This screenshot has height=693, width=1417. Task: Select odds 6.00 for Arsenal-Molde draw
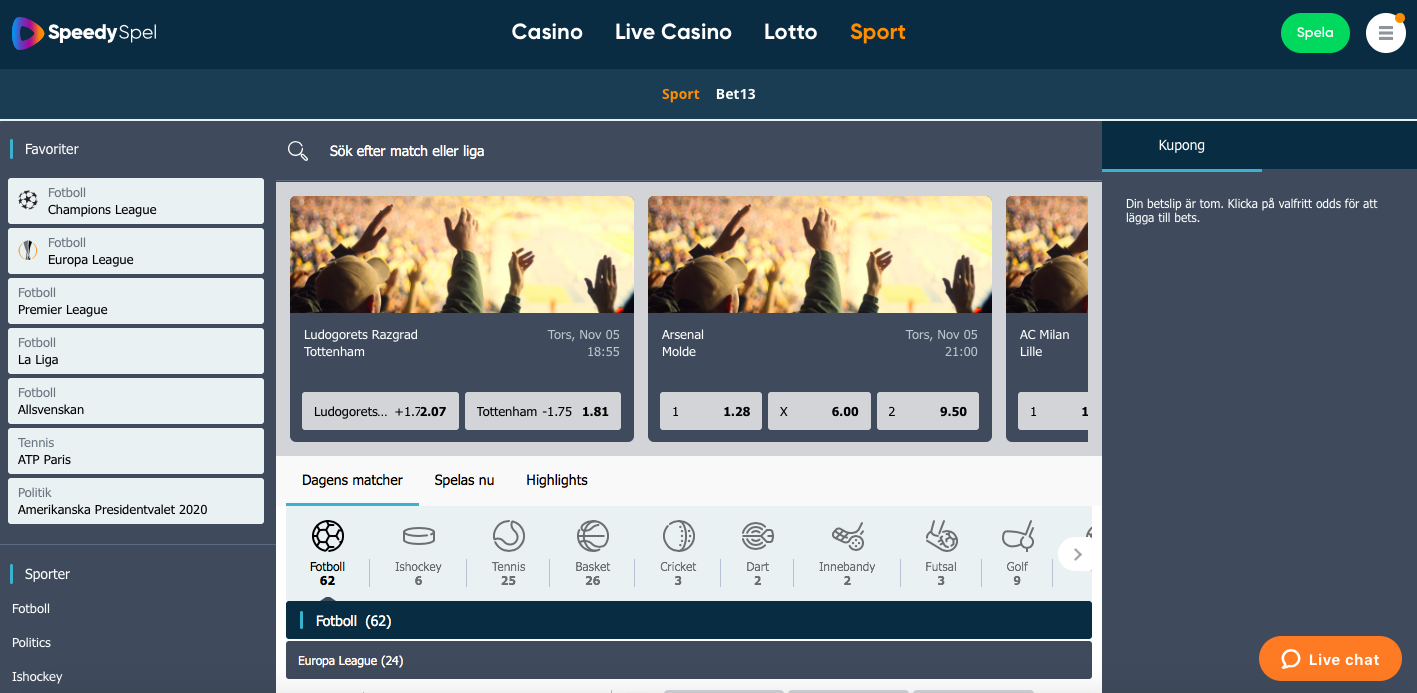[x=819, y=411]
